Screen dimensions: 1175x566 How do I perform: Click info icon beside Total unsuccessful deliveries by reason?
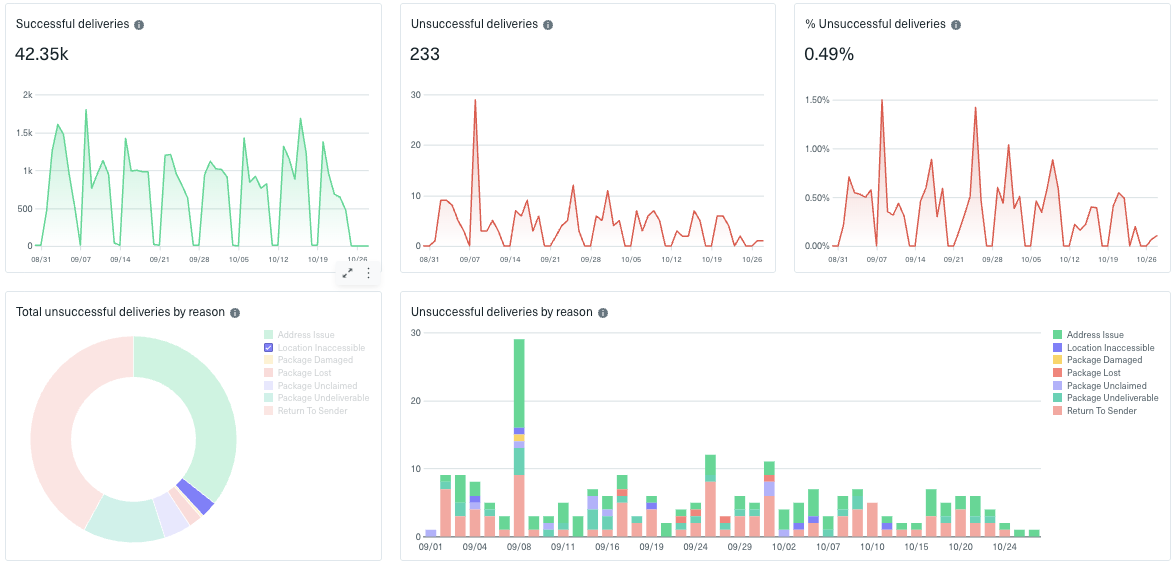(x=235, y=313)
